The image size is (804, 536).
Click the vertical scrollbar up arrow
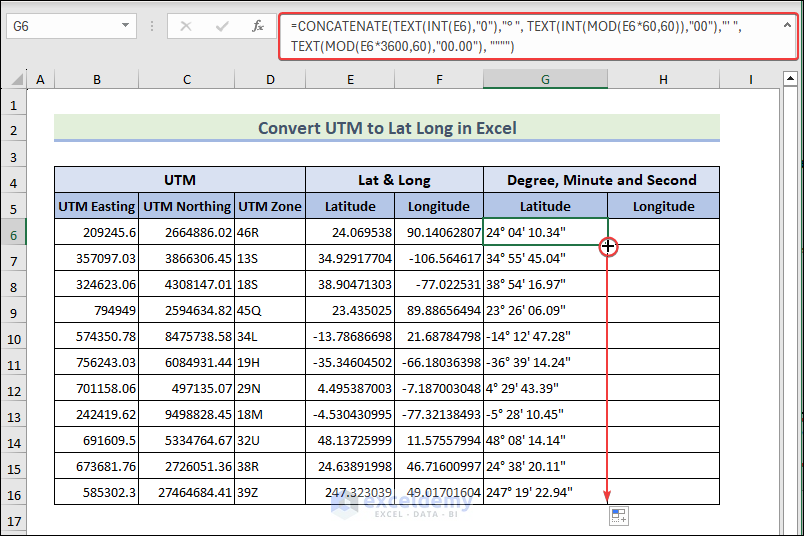[x=790, y=79]
